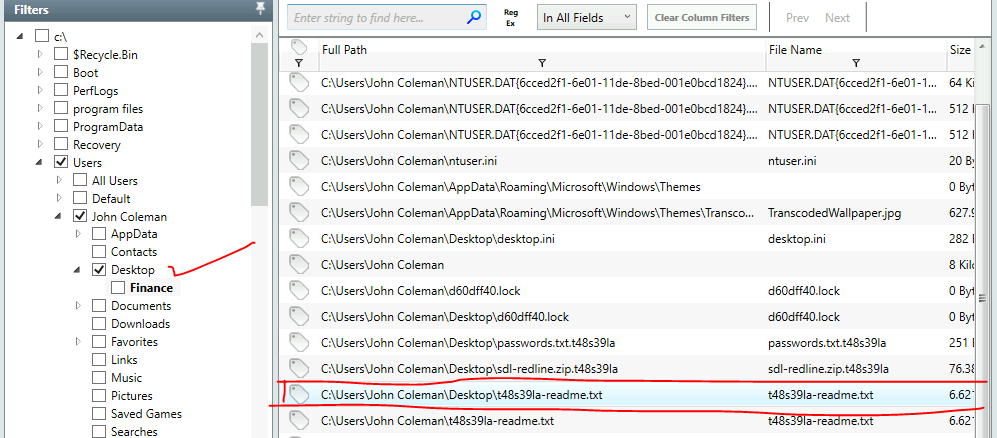Open the Full Path column filter icon
Image resolution: width=997 pixels, height=438 pixels.
[541, 63]
